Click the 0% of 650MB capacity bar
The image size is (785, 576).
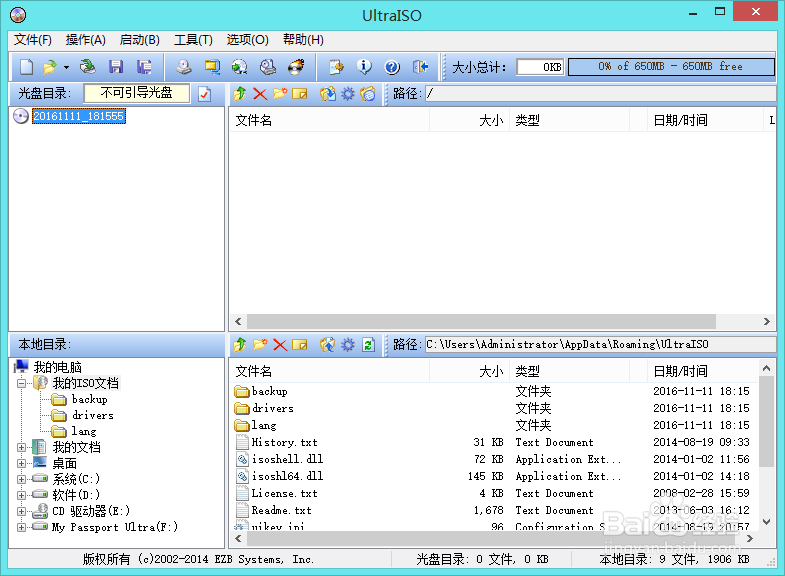[671, 67]
